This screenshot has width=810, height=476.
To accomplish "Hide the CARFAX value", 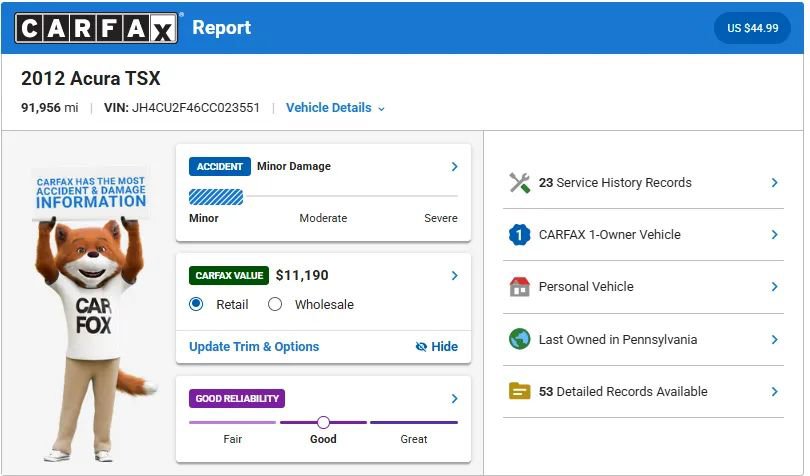I will coord(437,346).
